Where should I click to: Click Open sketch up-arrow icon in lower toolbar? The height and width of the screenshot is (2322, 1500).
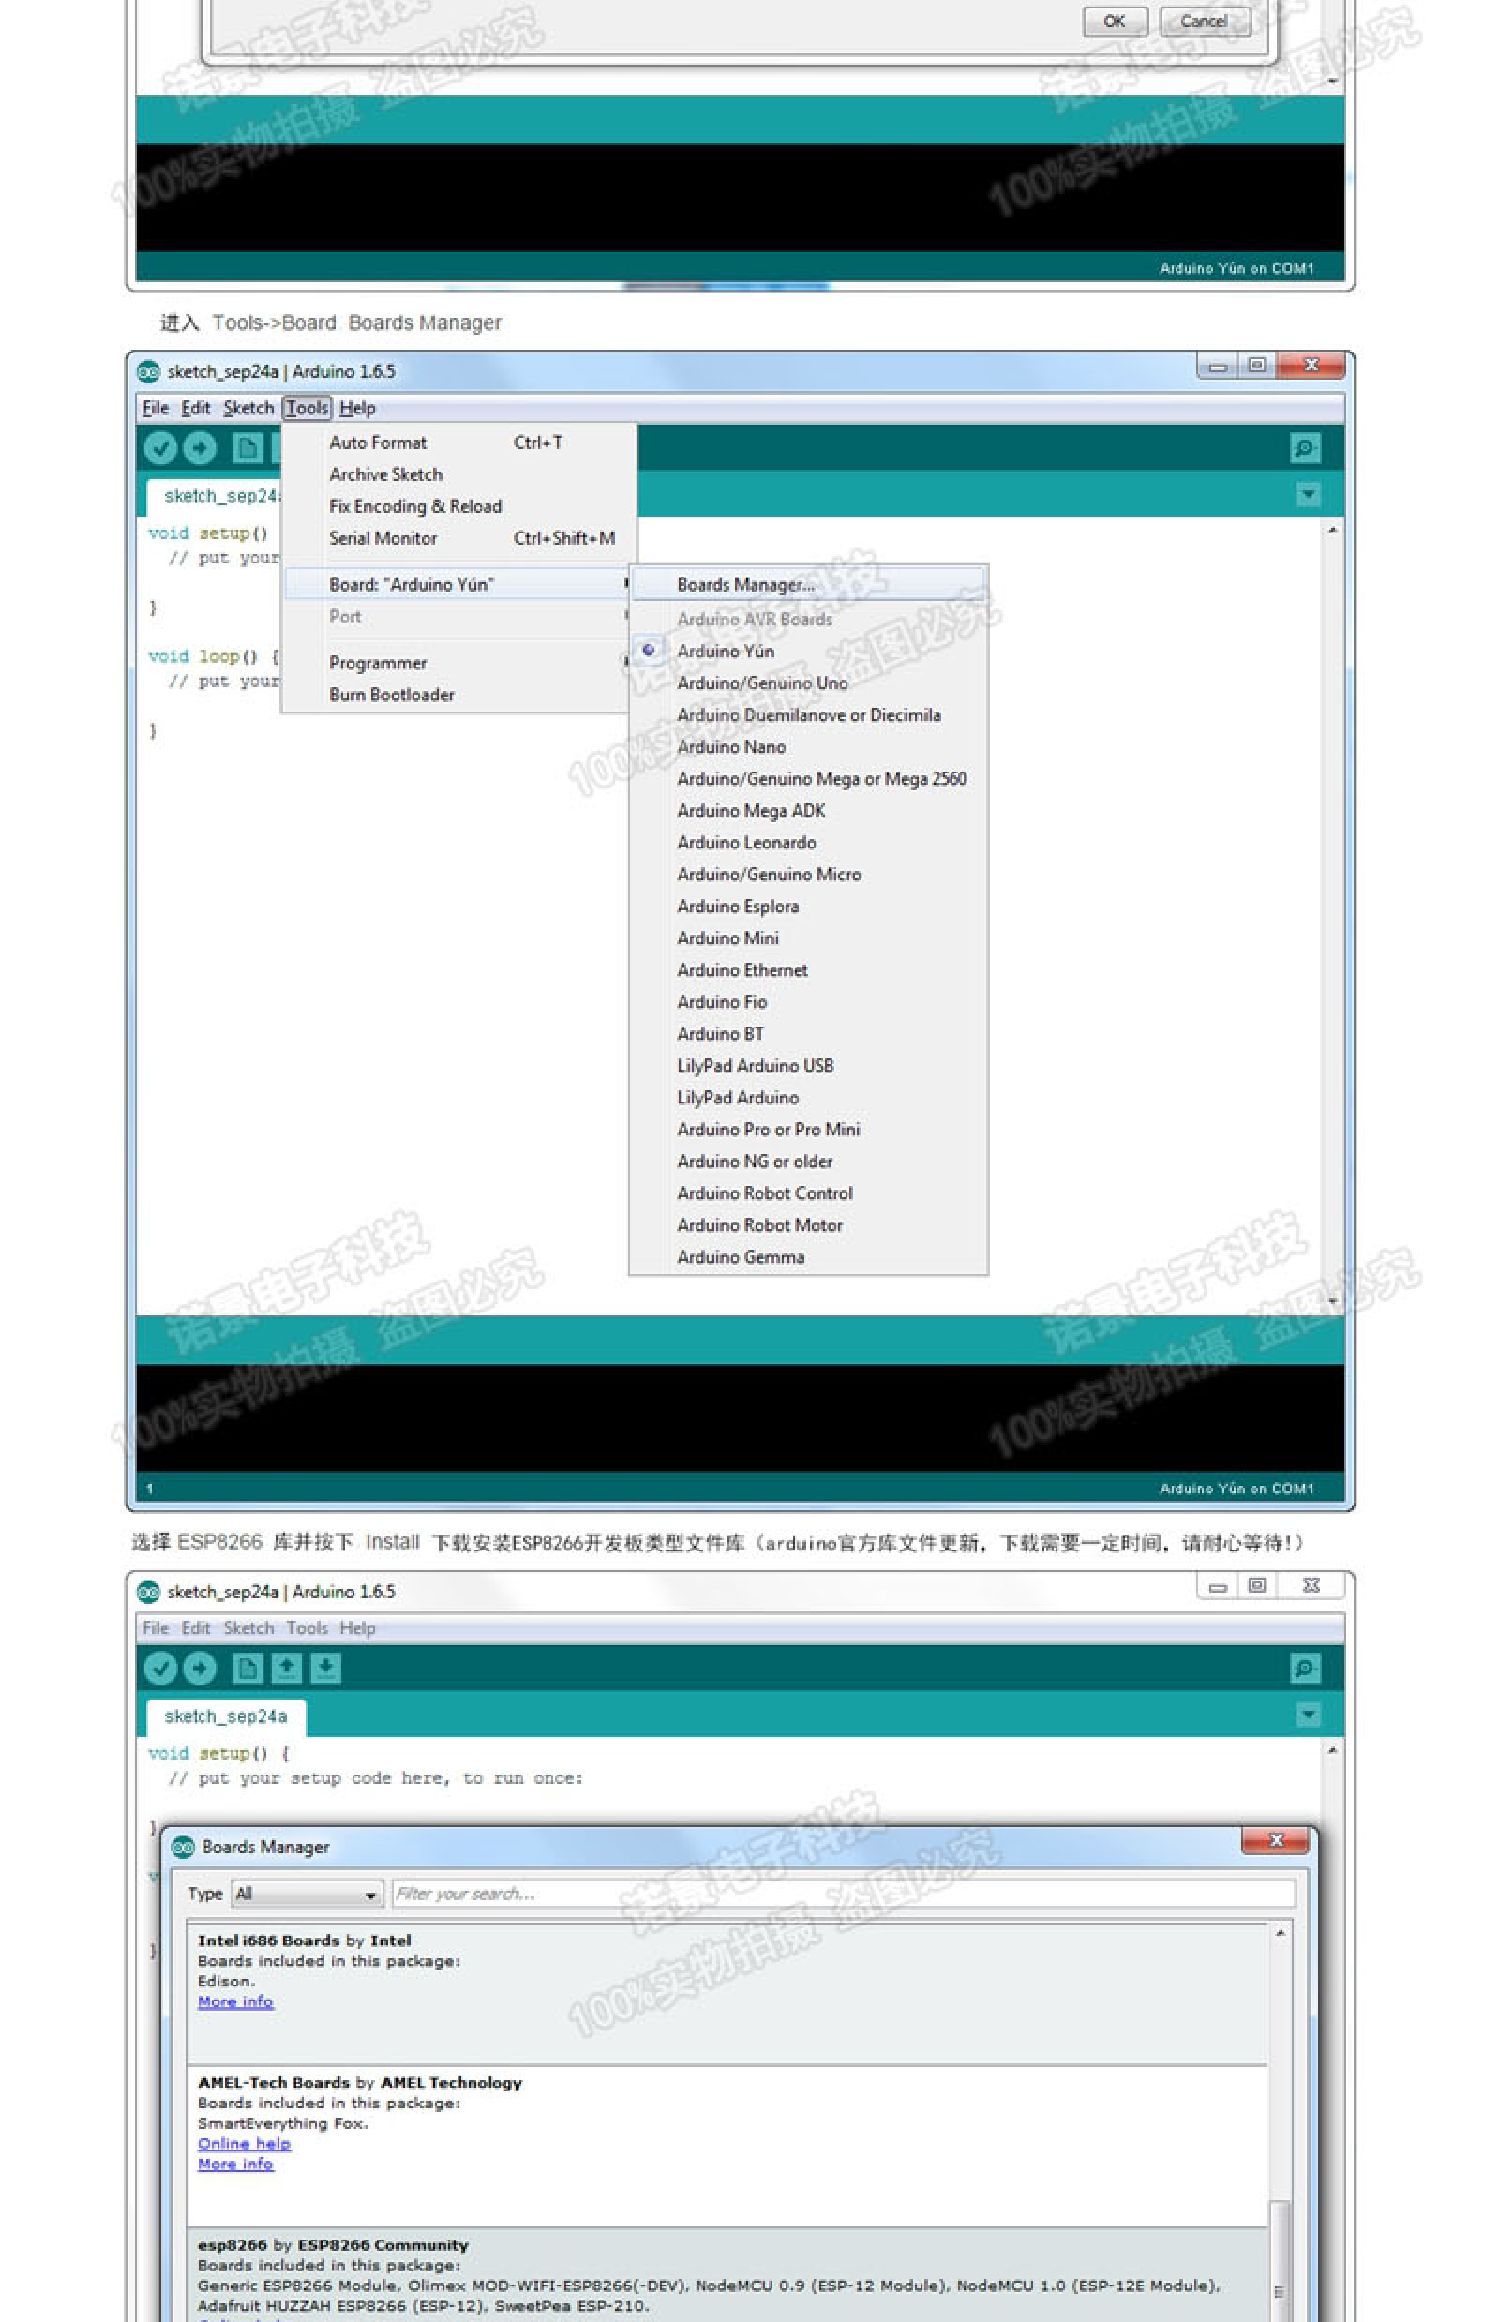tap(287, 1668)
